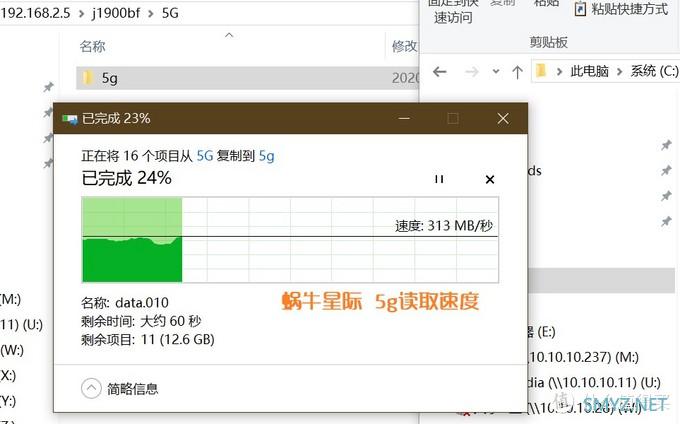Click the copy progress speed graph

290,240
